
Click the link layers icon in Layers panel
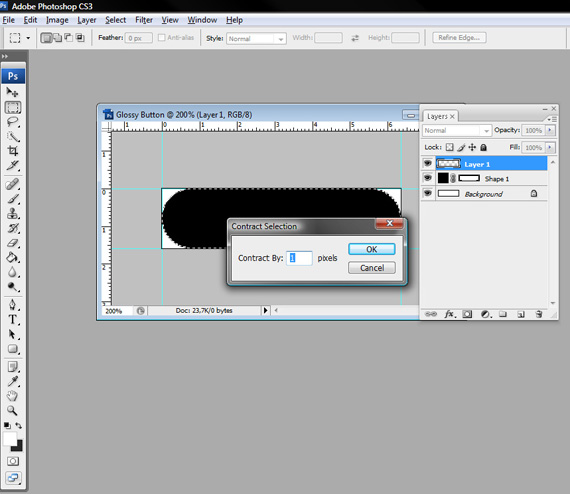tap(431, 314)
